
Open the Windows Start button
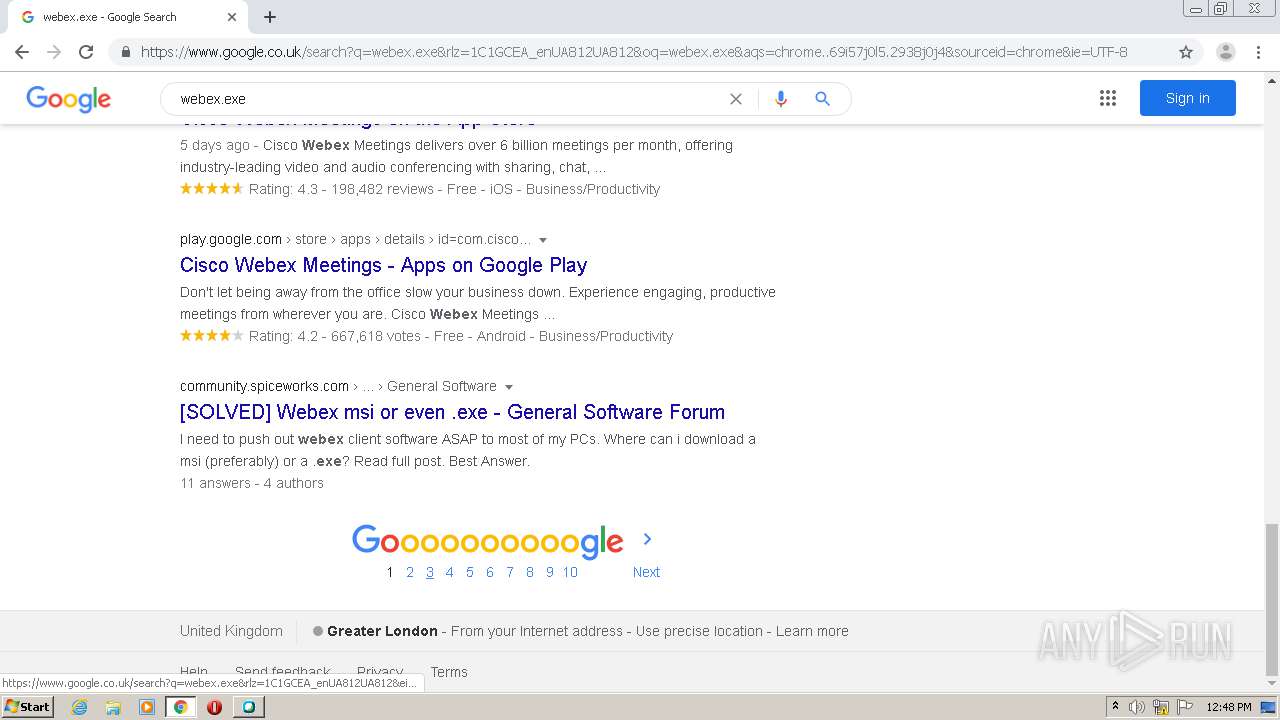click(x=27, y=706)
